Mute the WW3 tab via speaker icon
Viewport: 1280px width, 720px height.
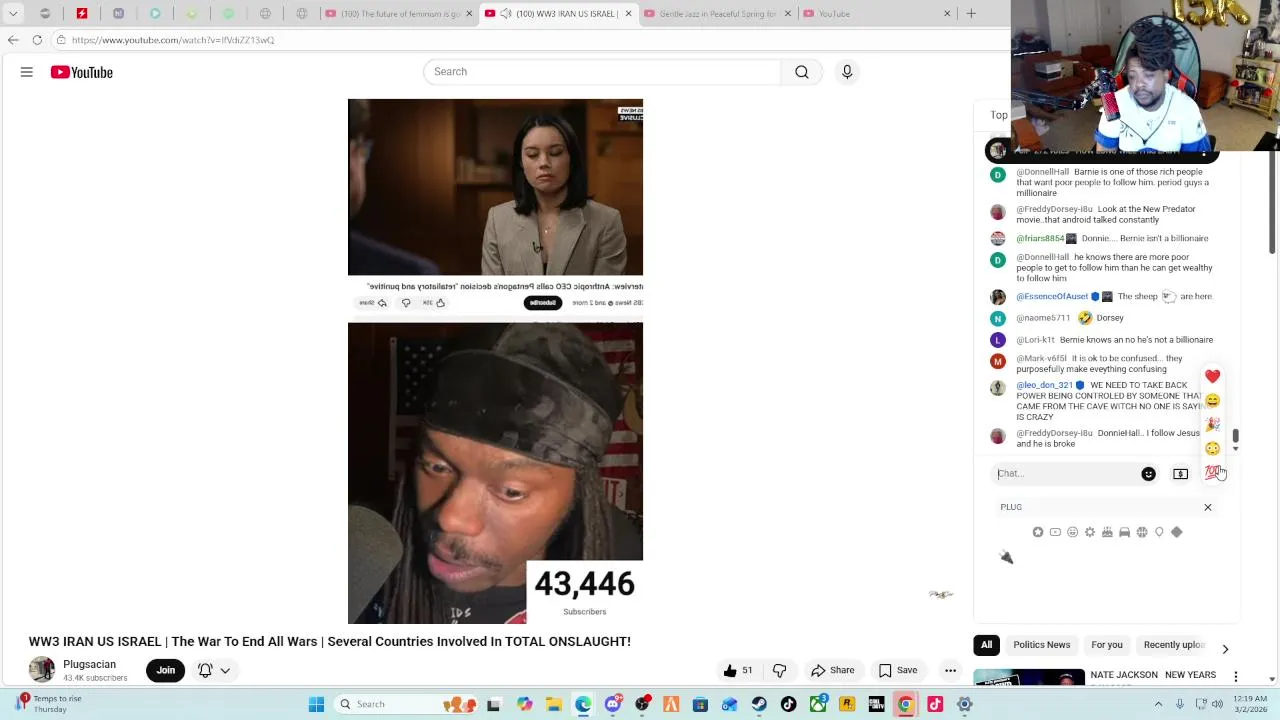click(x=506, y=14)
